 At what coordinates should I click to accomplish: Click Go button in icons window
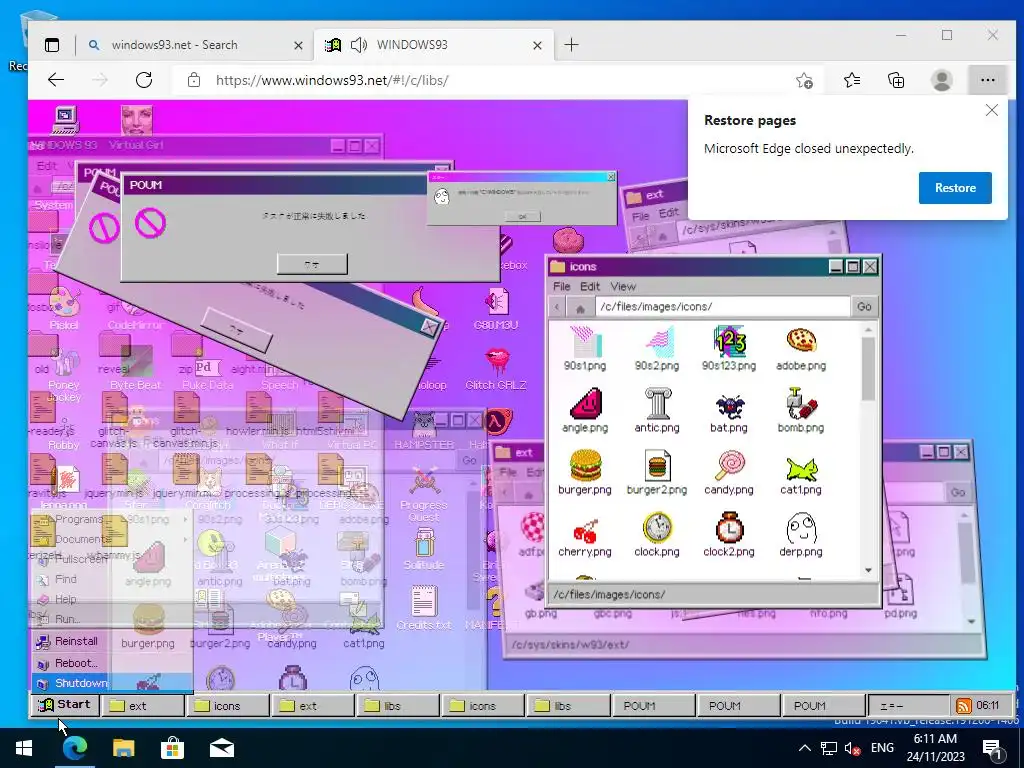click(864, 307)
